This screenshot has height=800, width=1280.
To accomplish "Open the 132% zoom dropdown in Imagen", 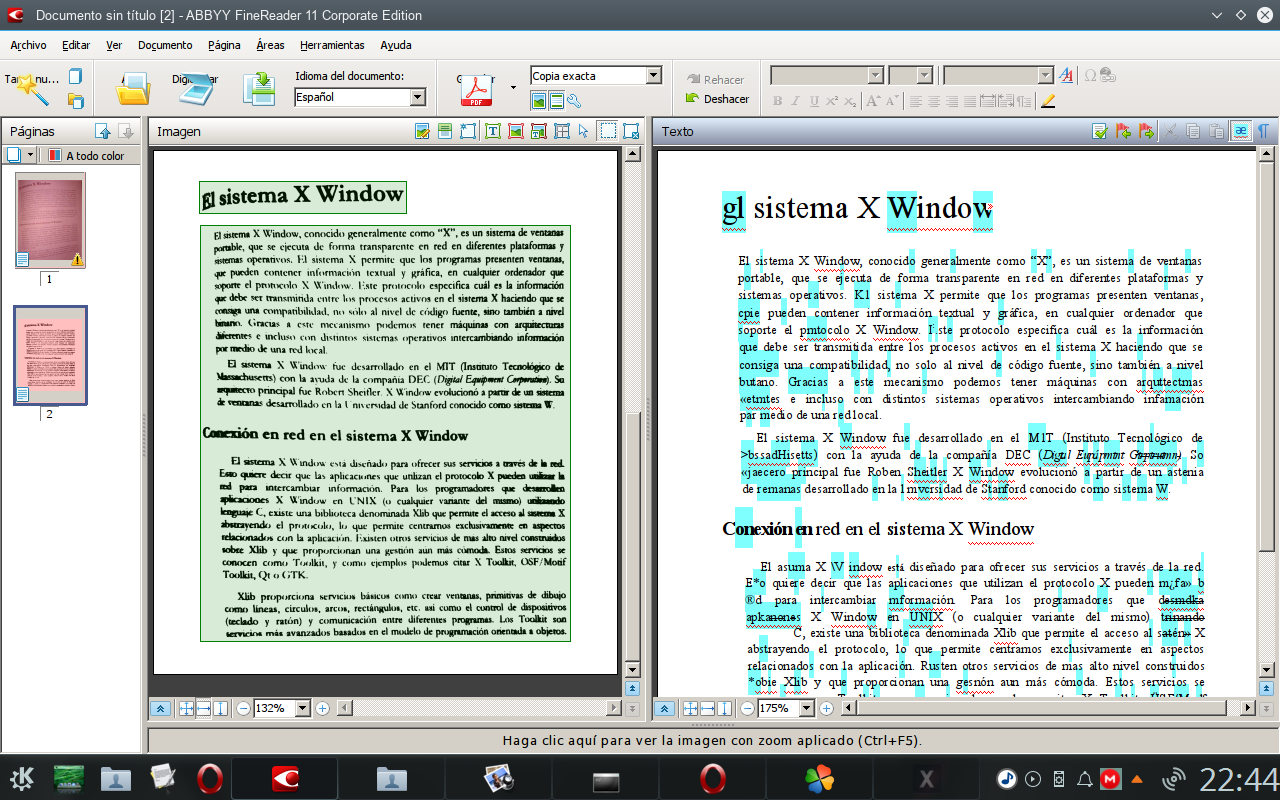I will (303, 708).
